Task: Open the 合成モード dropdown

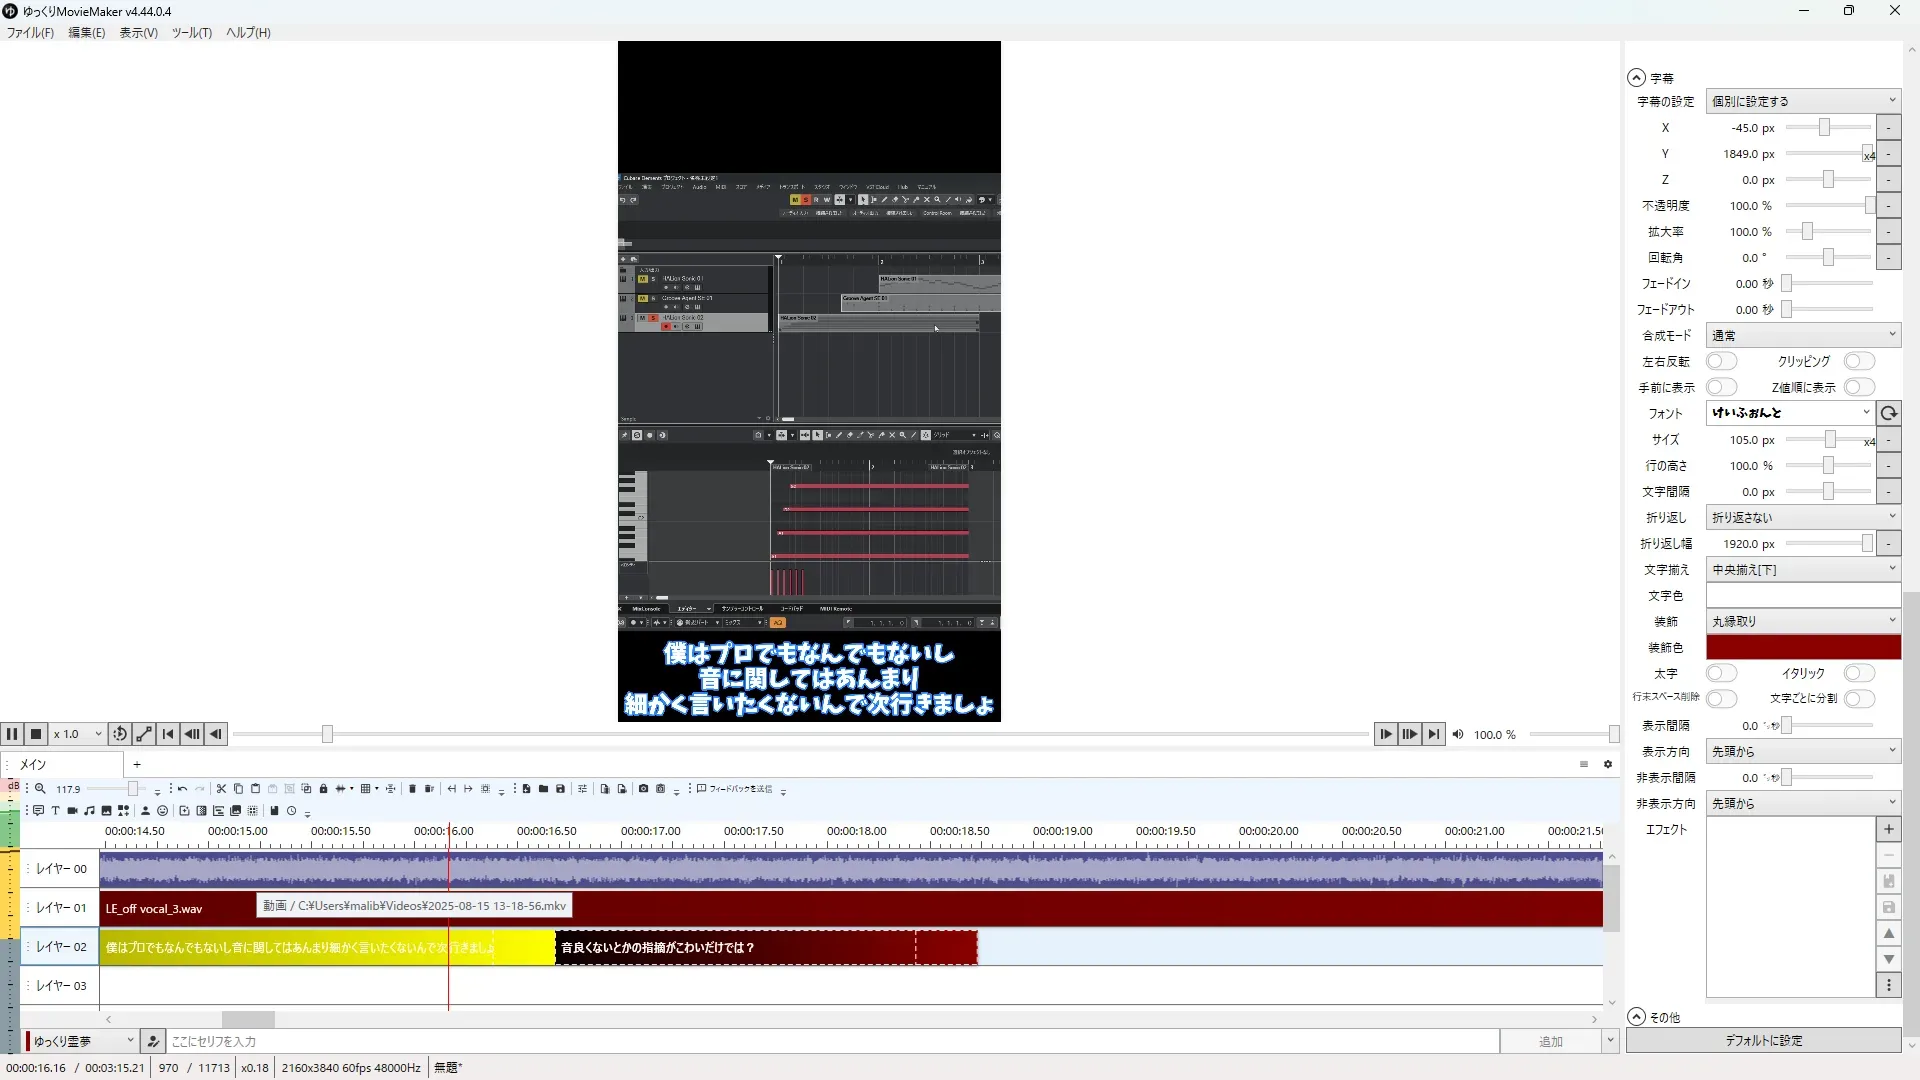Action: (1802, 336)
